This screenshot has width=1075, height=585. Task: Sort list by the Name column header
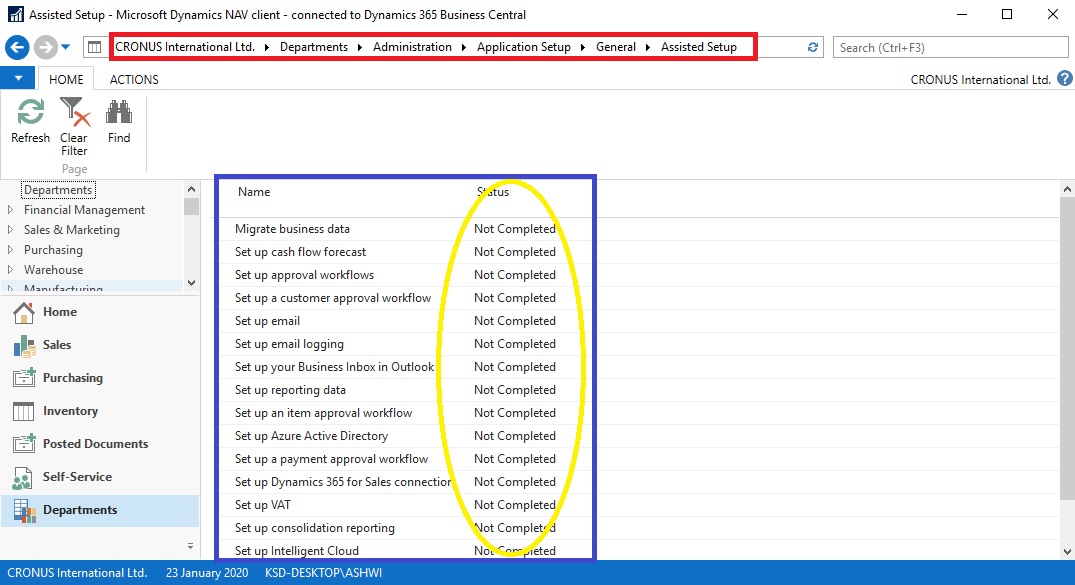(254, 192)
